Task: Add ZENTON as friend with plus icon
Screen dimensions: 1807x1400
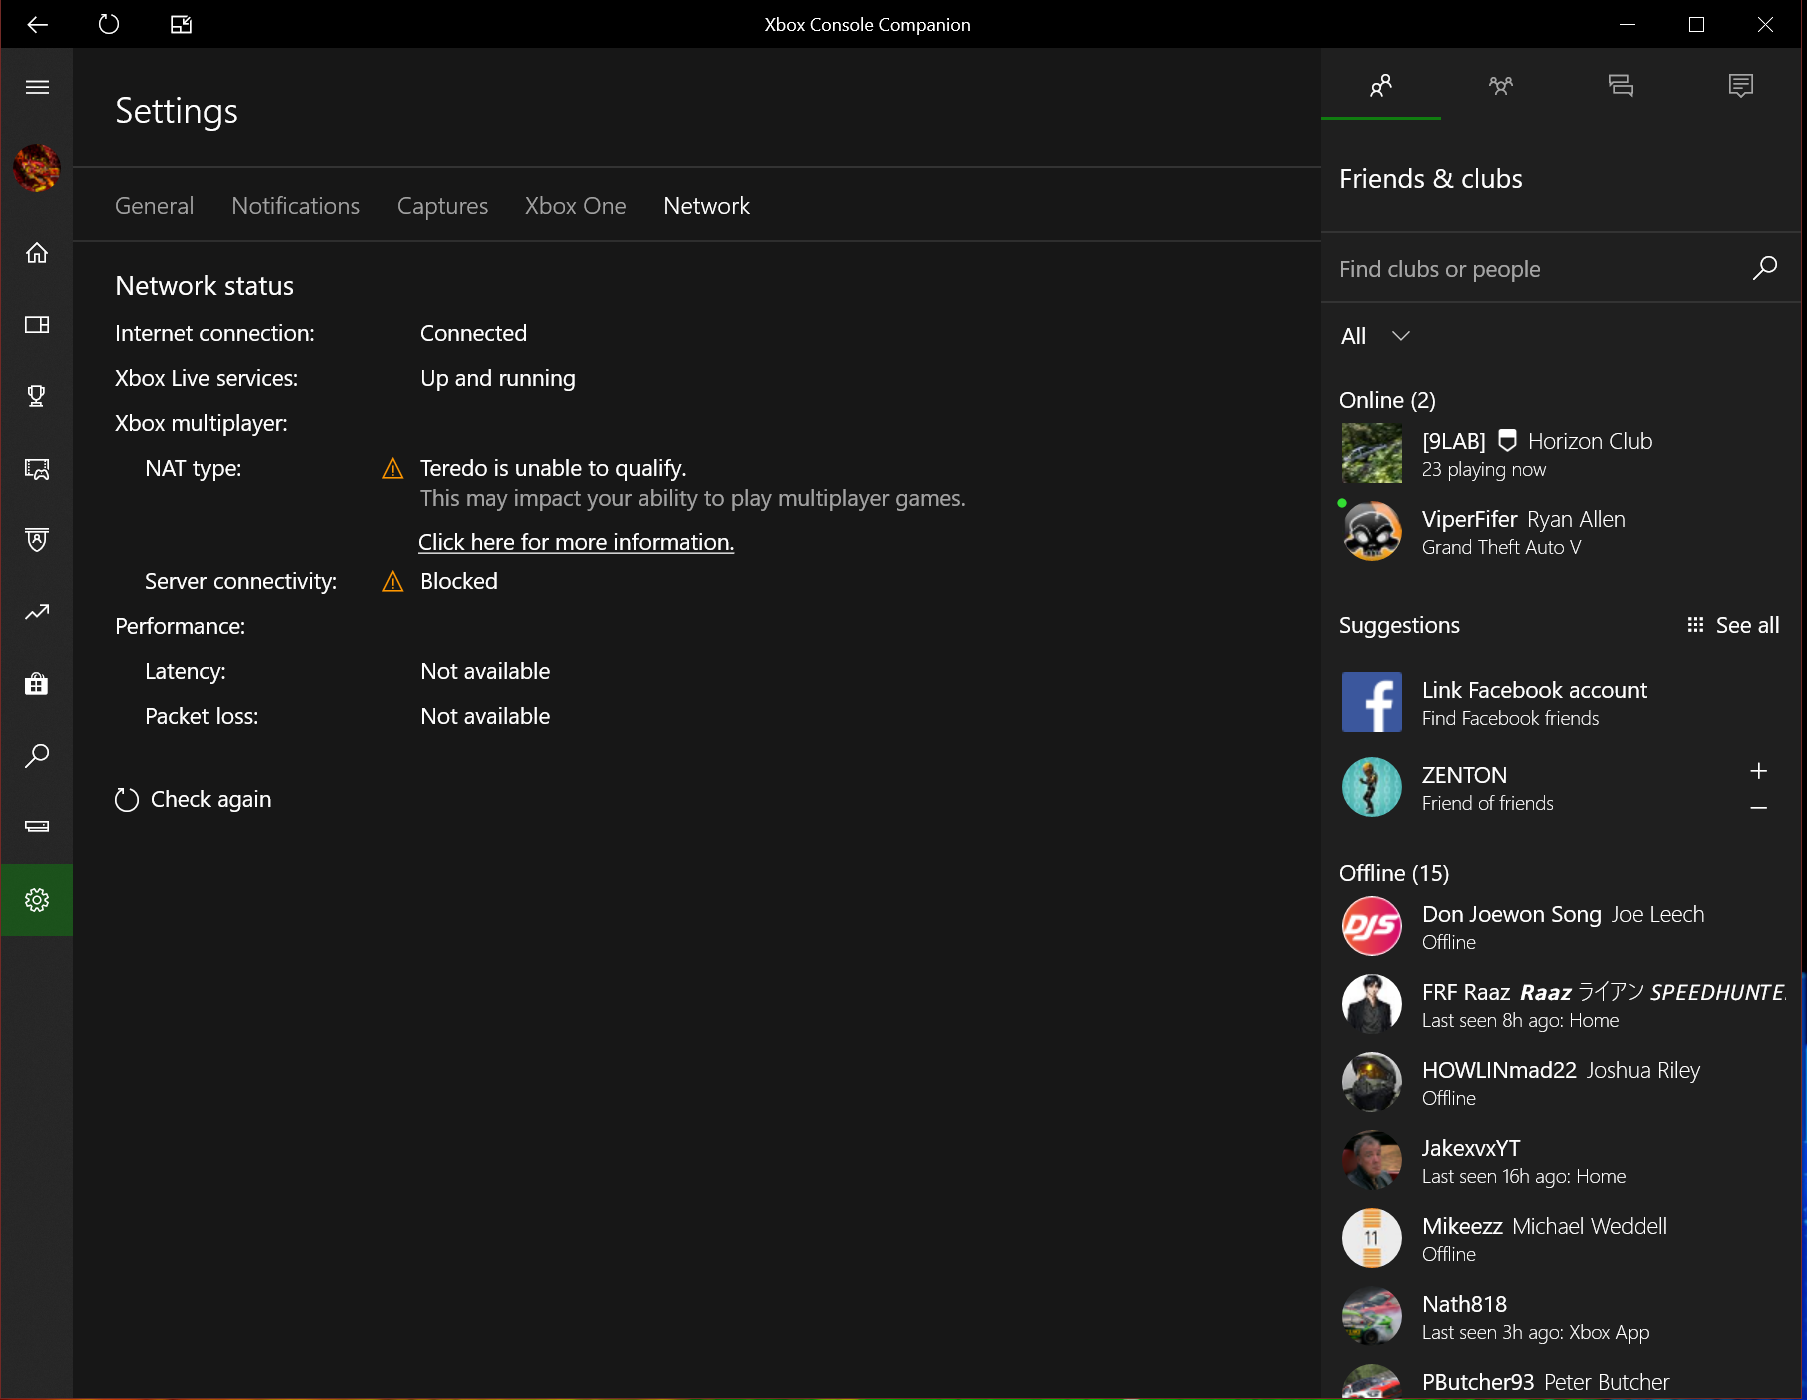Action: click(1759, 771)
